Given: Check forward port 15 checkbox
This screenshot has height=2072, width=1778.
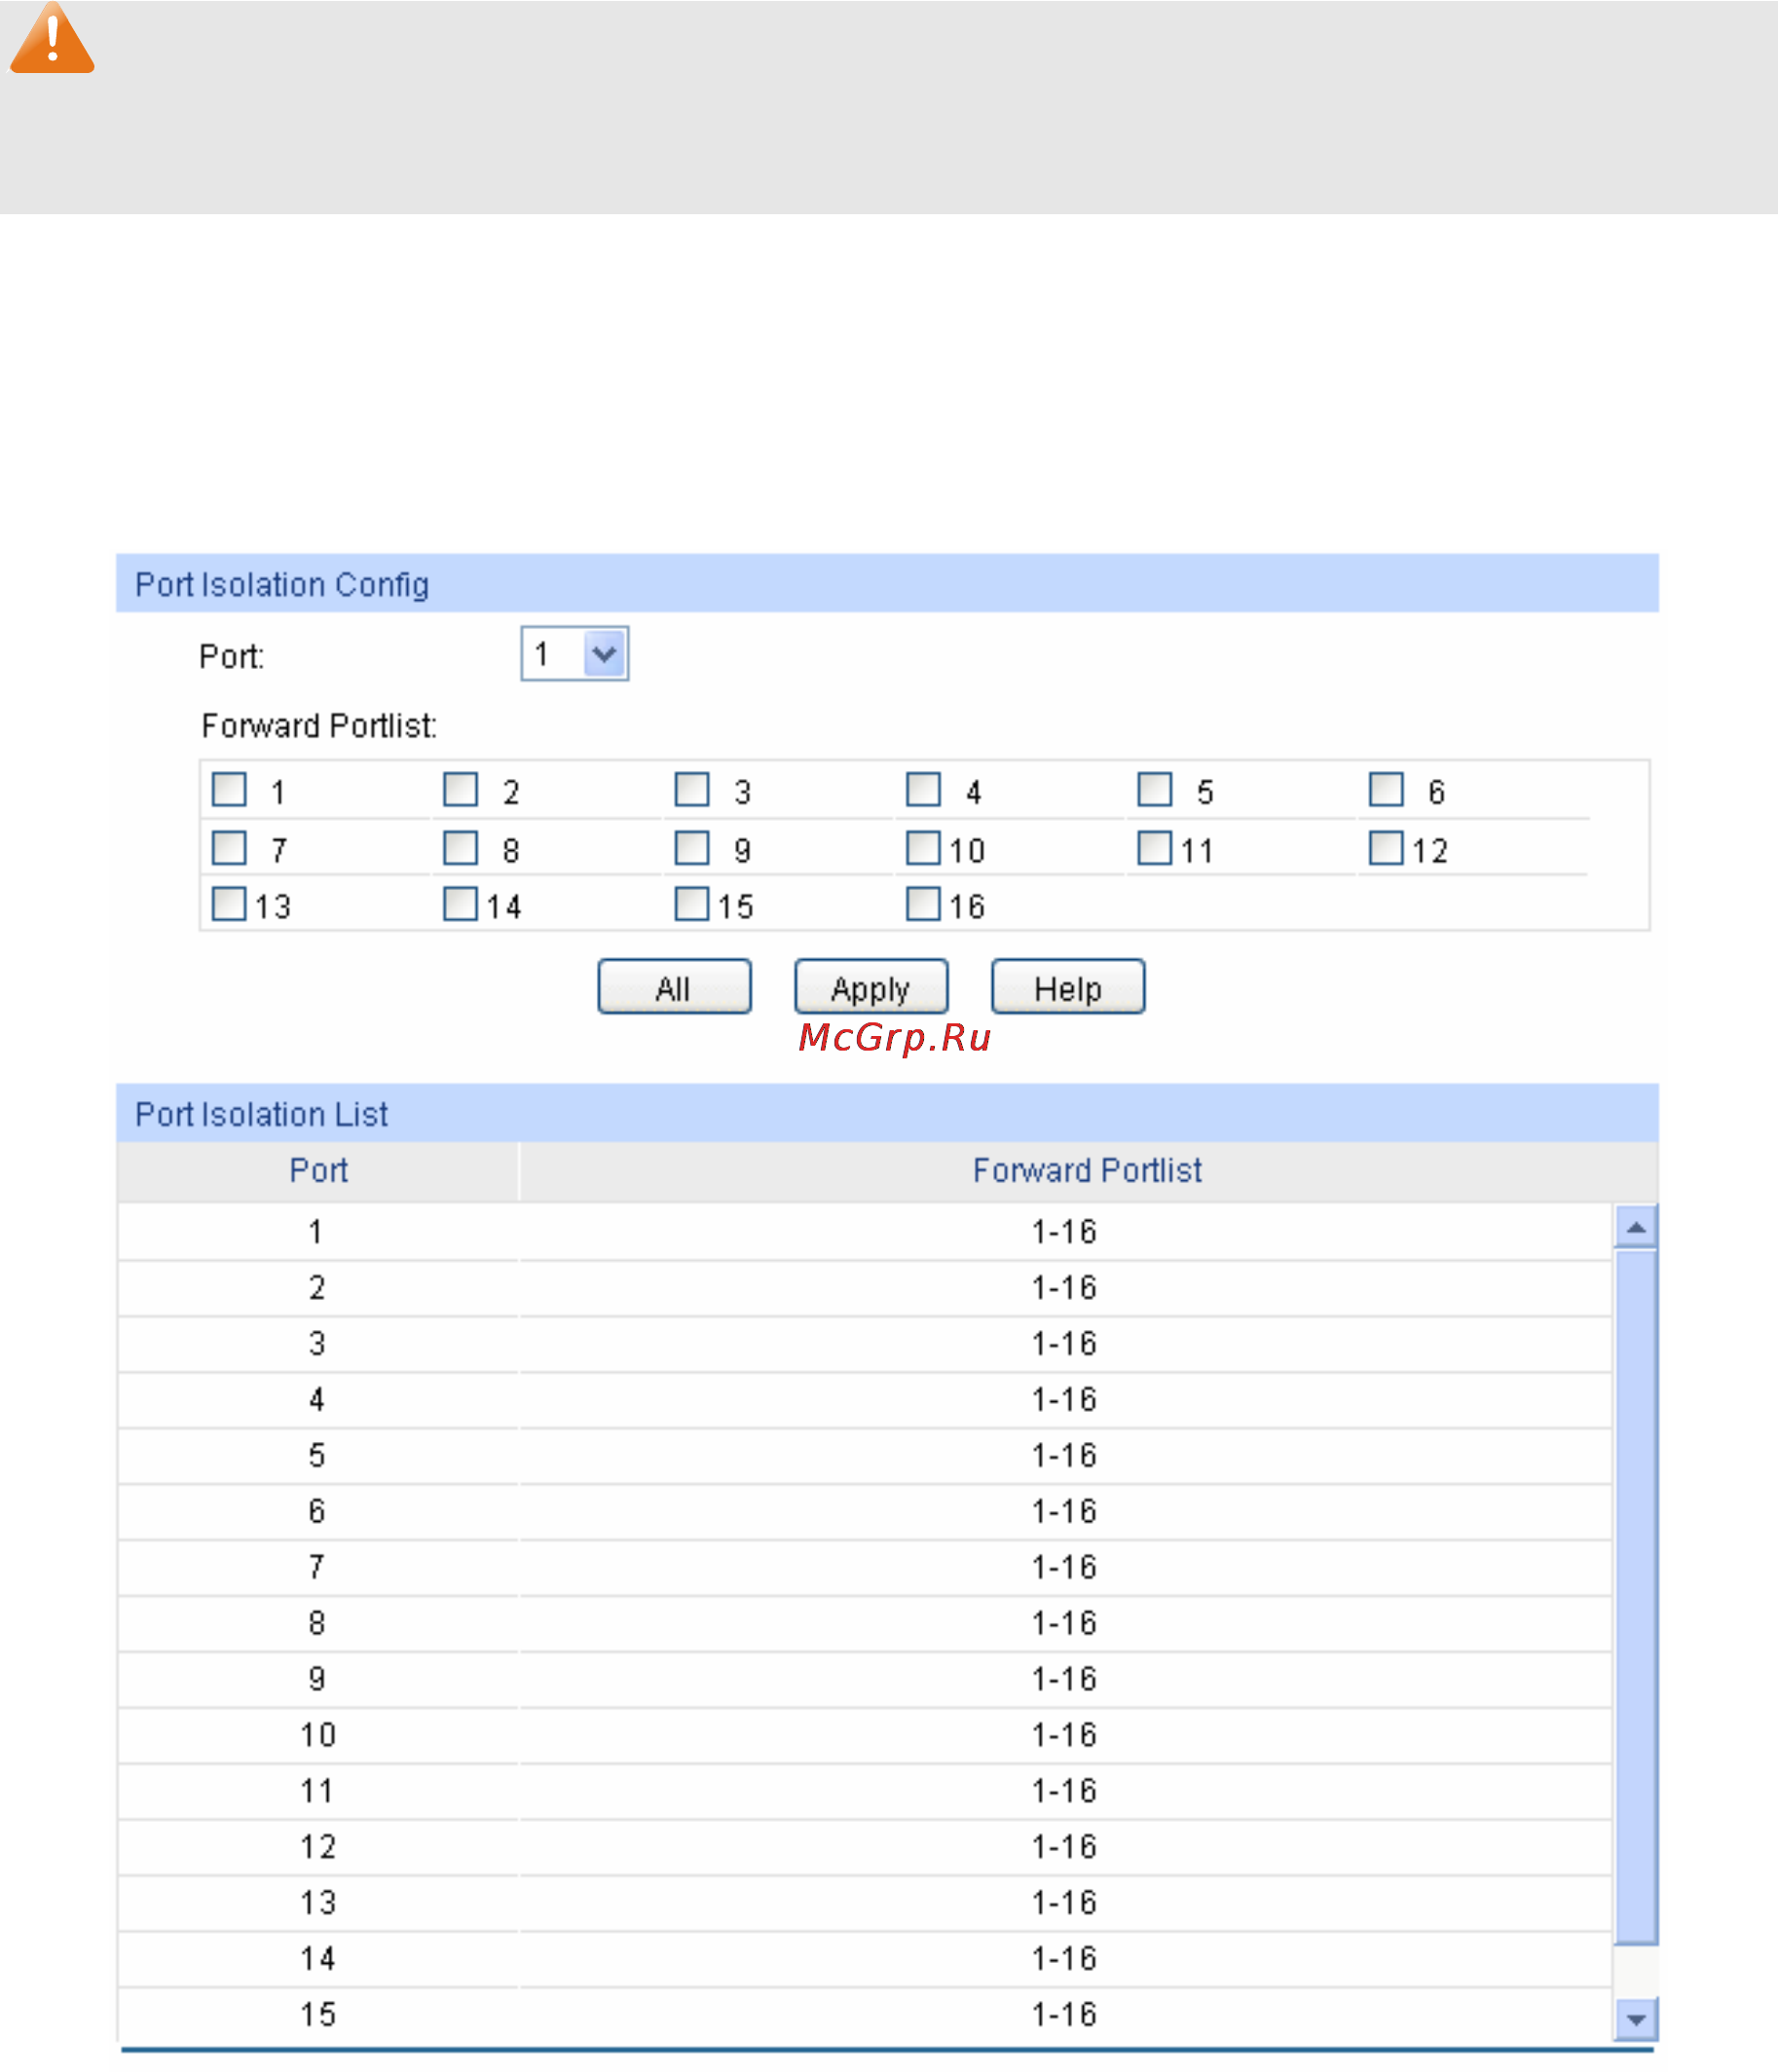Looking at the screenshot, I should [x=692, y=904].
